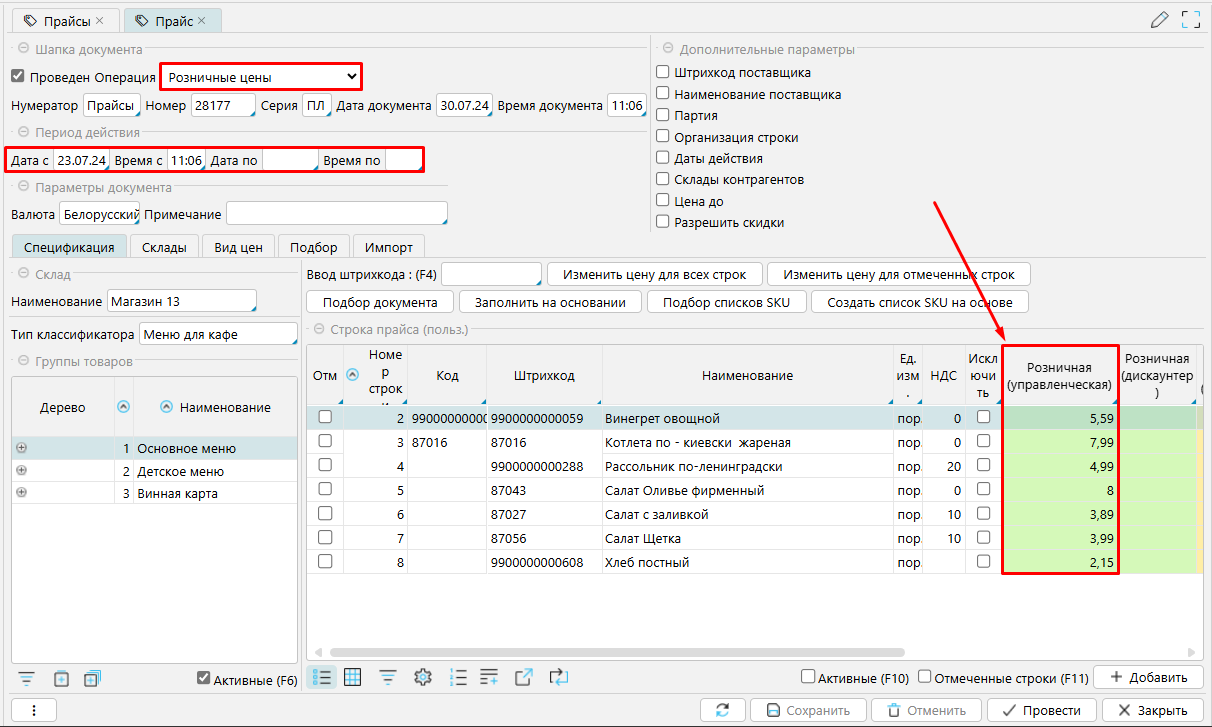Toggle the Разрешить скидки checkbox

click(663, 222)
